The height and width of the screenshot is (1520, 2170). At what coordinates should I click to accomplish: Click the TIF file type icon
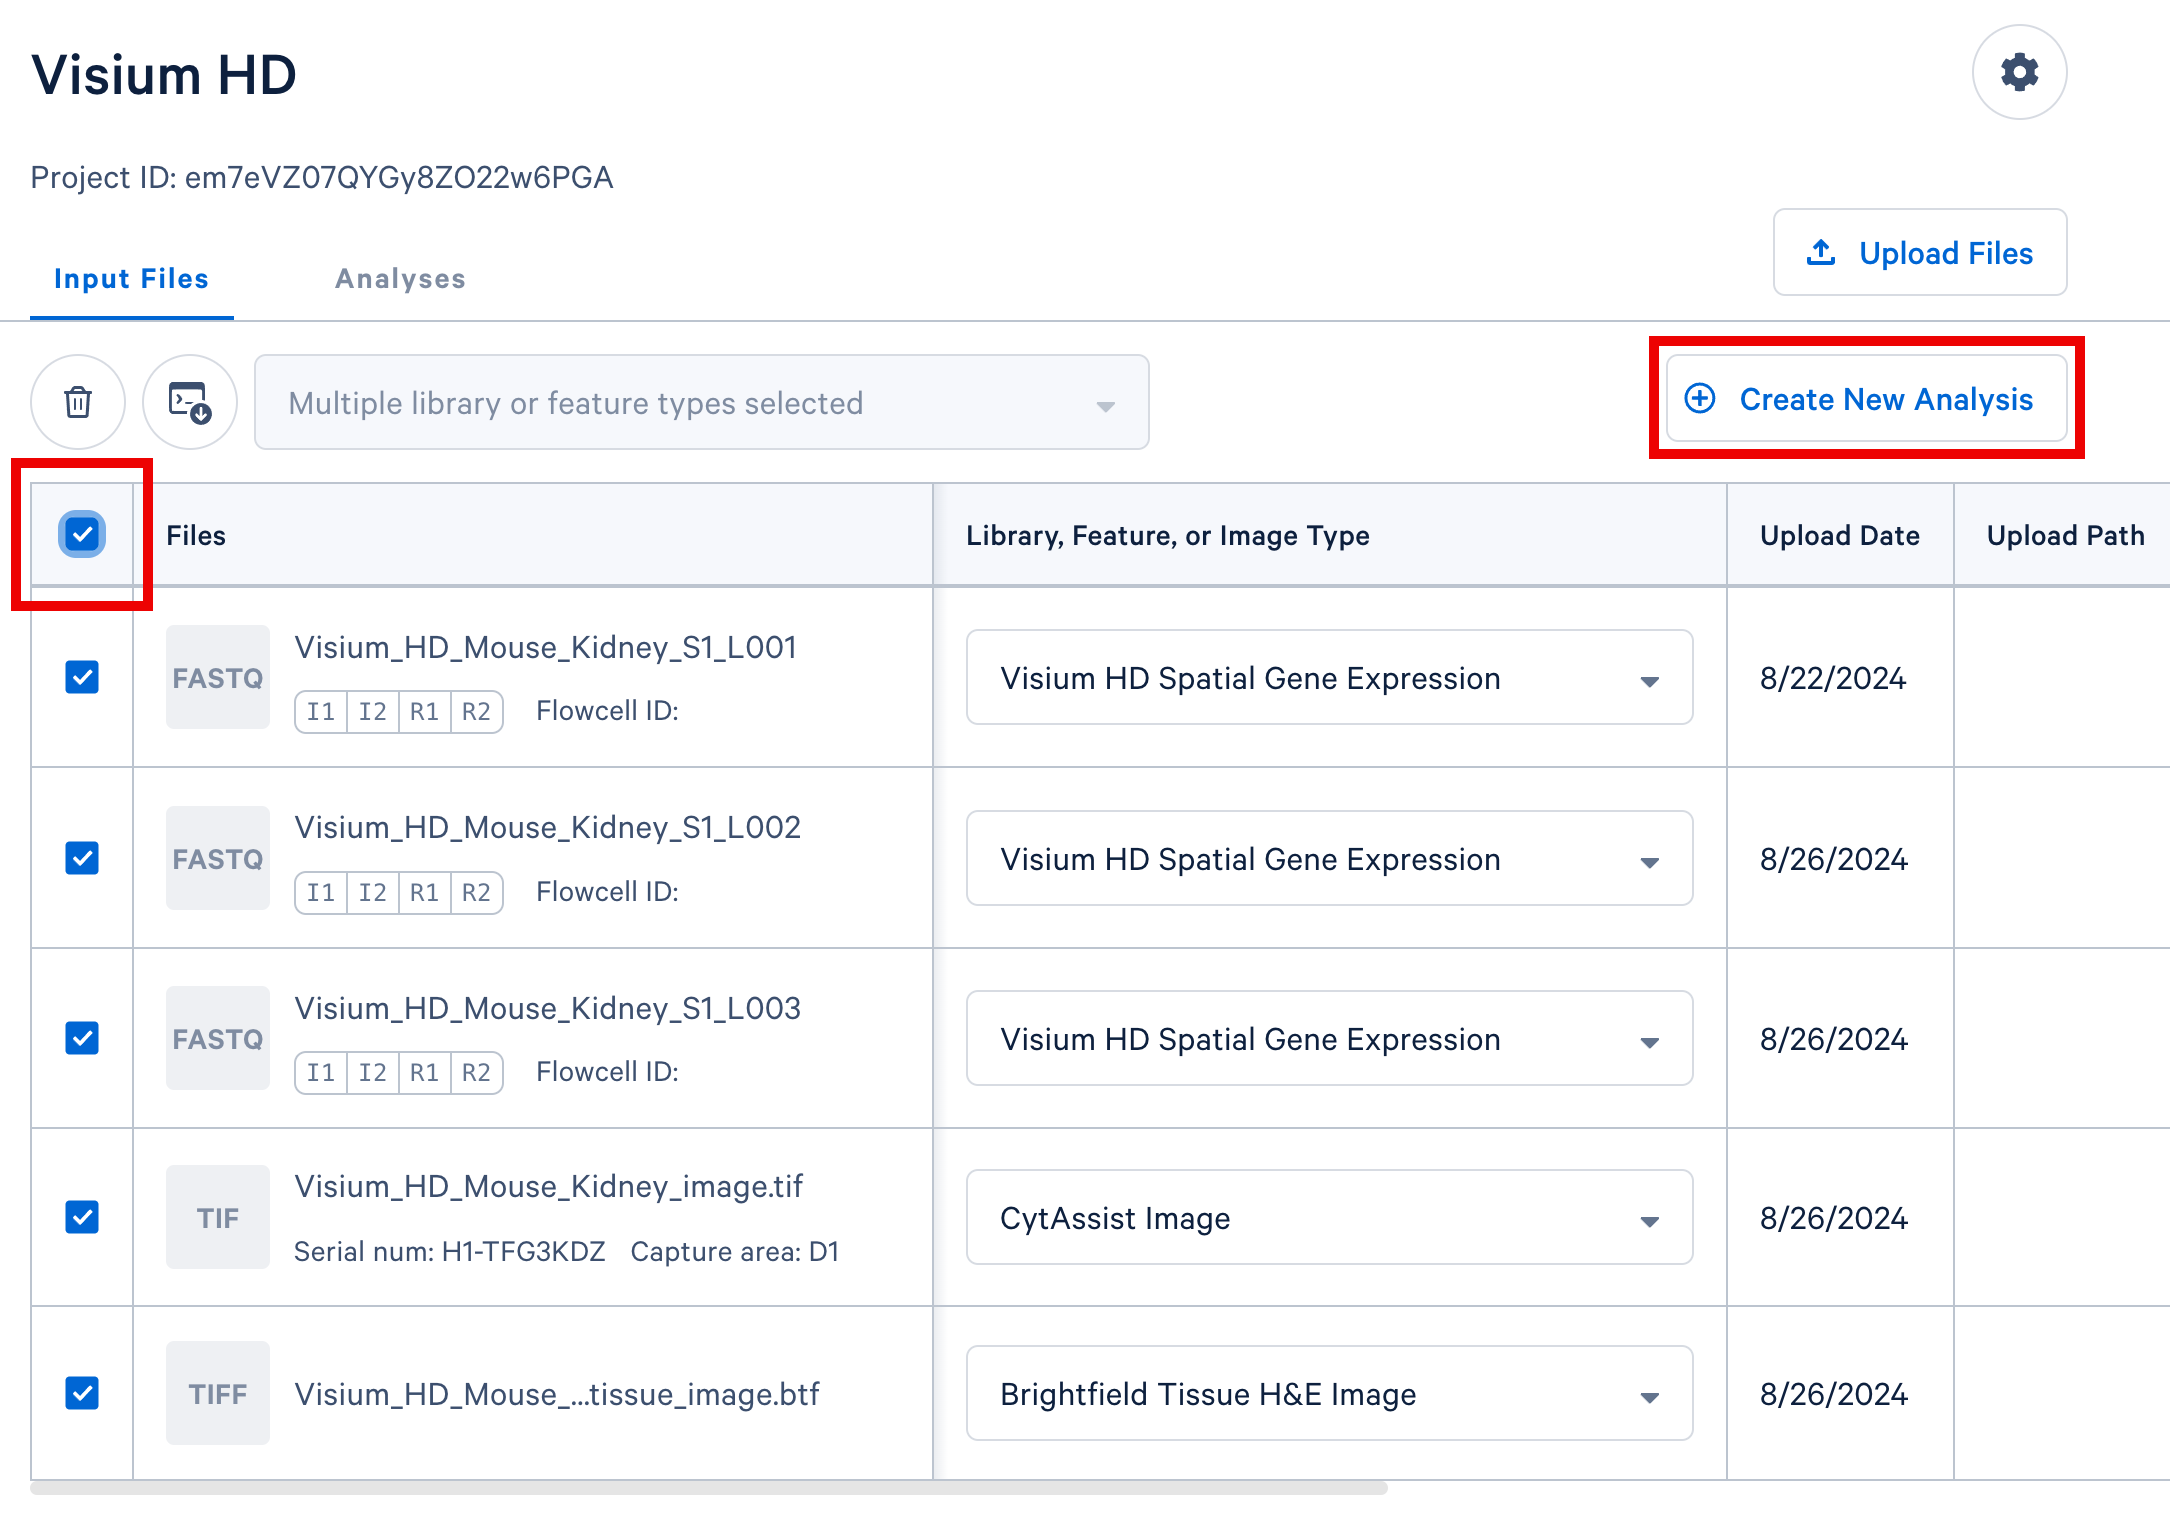217,1218
